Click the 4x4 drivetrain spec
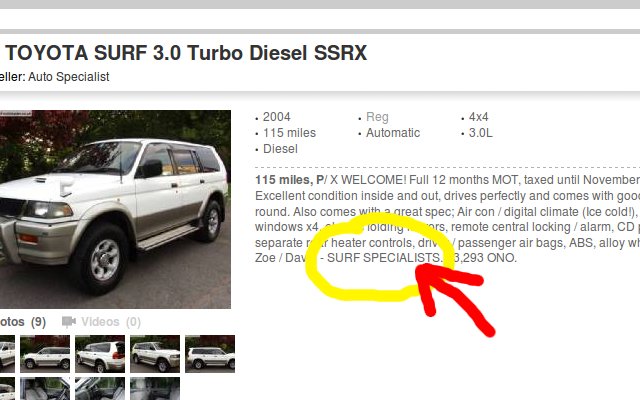The width and height of the screenshot is (640, 400). (x=478, y=117)
